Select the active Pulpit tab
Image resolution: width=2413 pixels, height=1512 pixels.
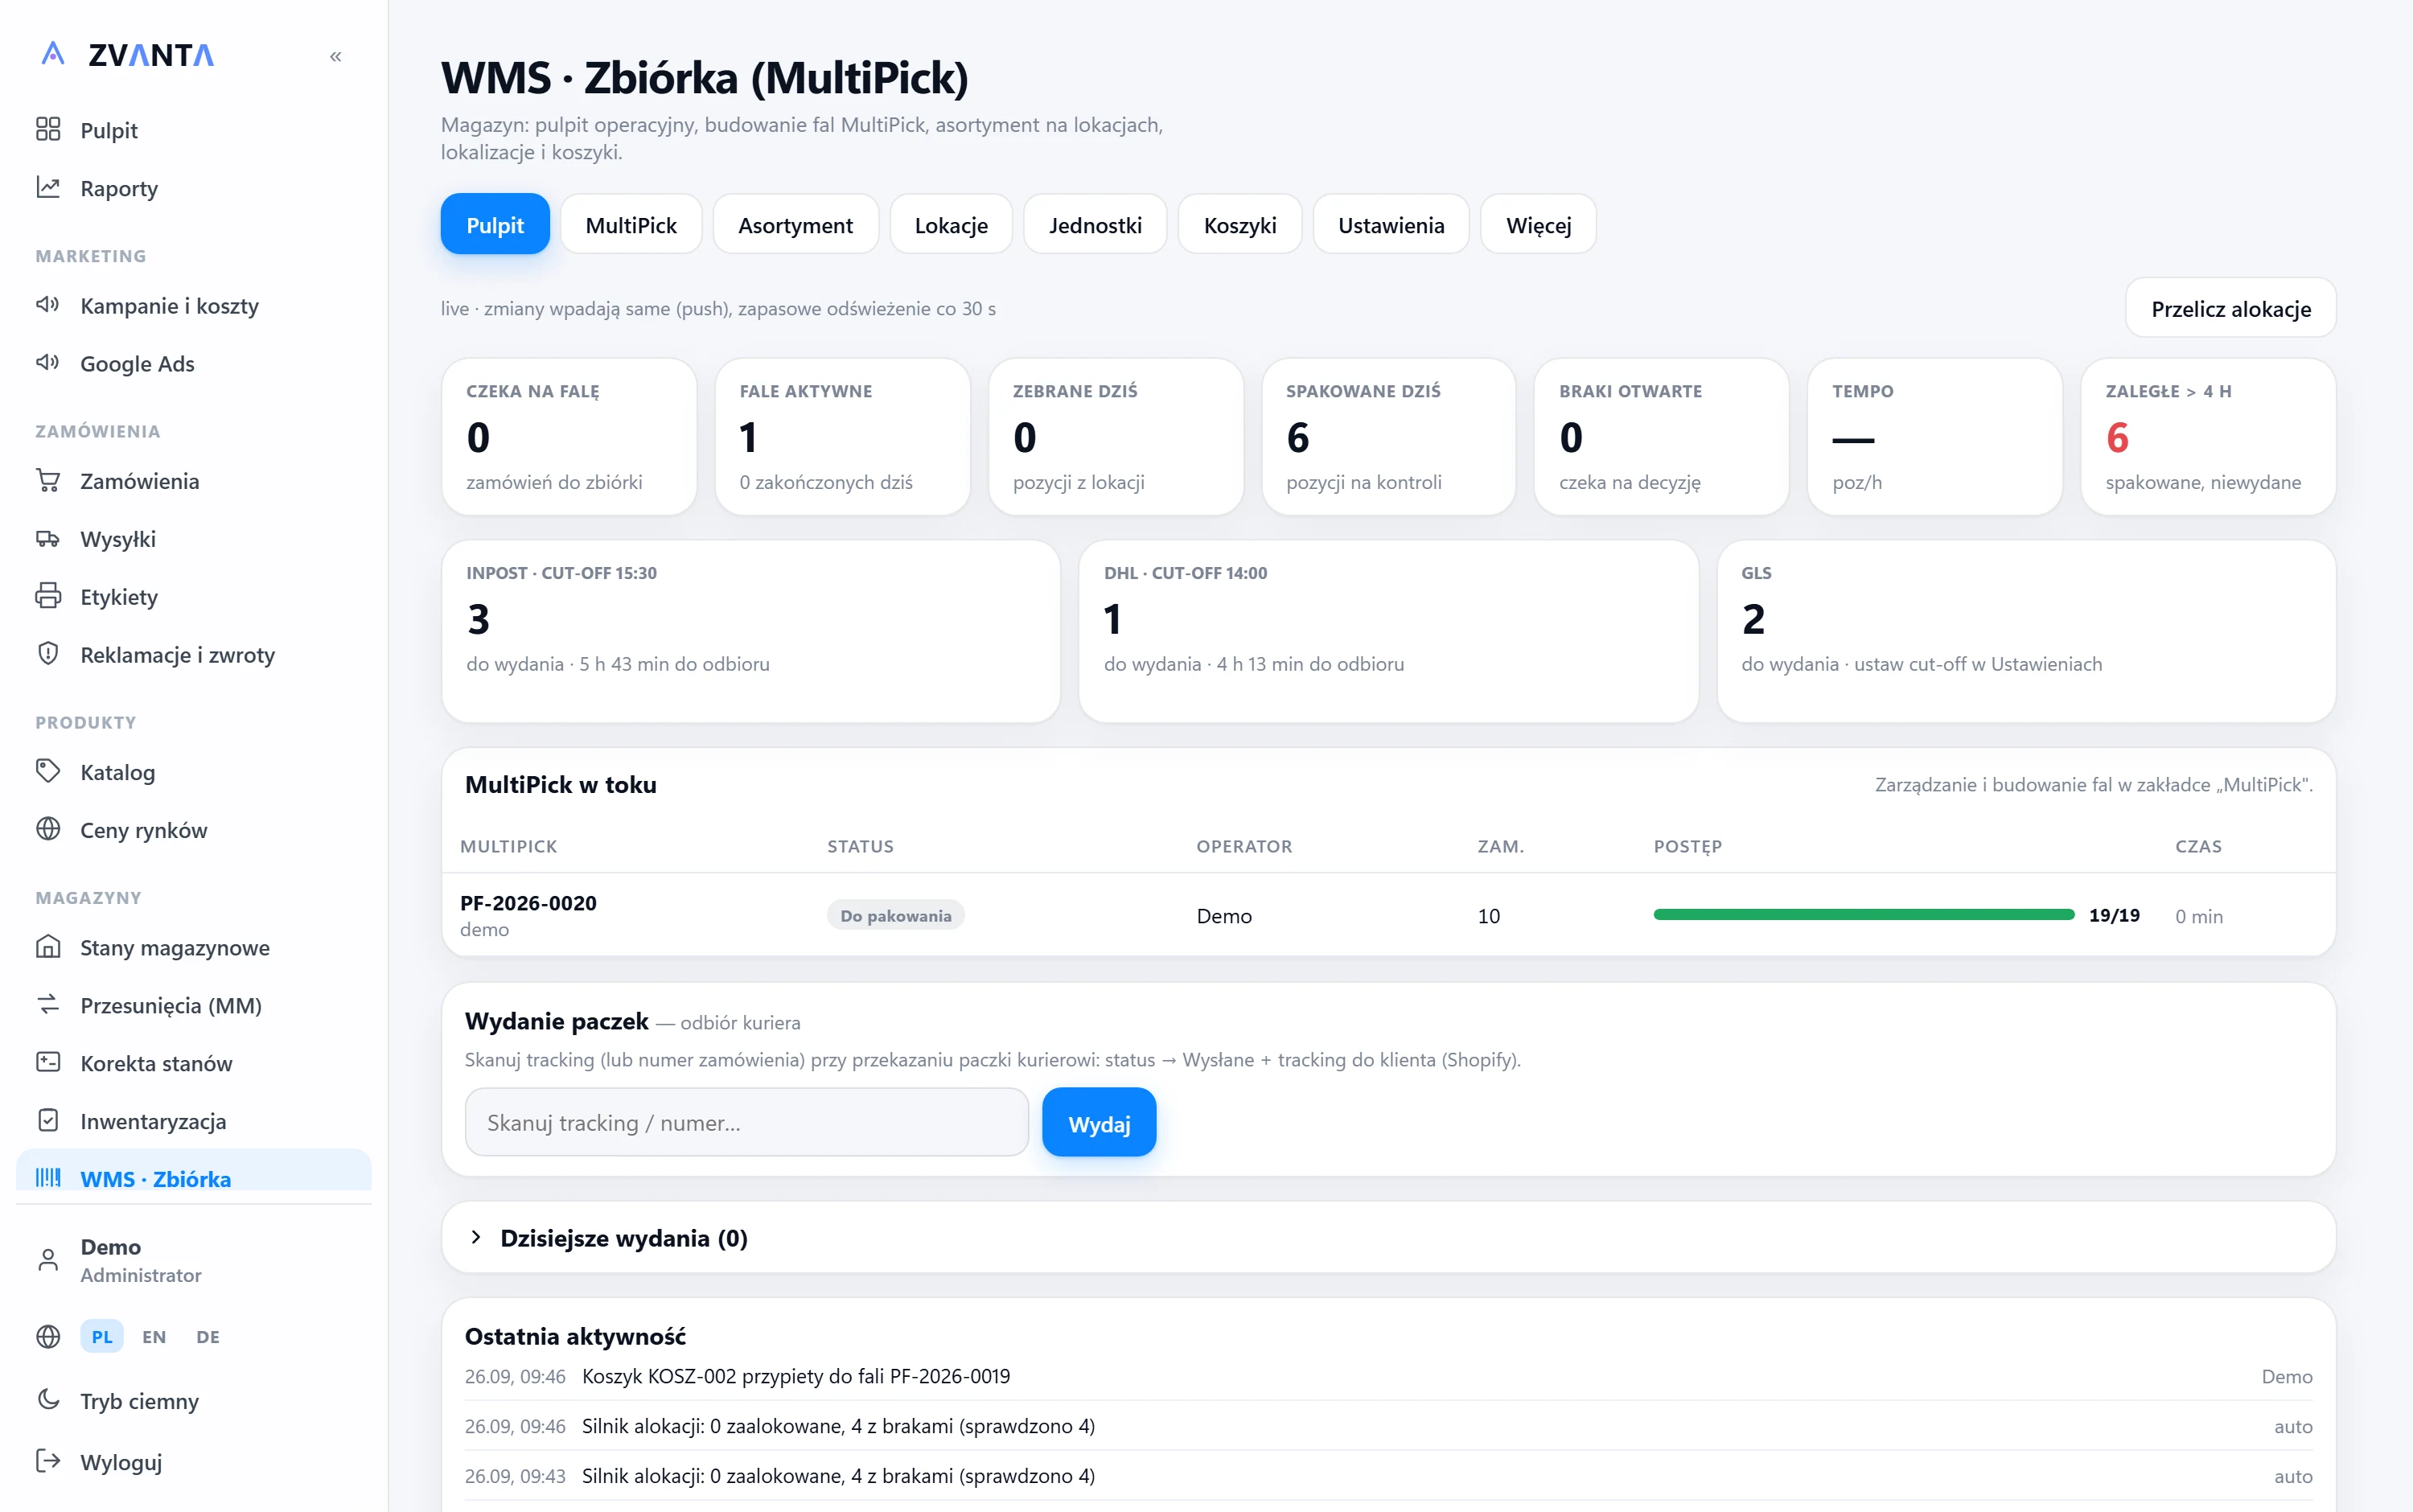click(x=495, y=225)
